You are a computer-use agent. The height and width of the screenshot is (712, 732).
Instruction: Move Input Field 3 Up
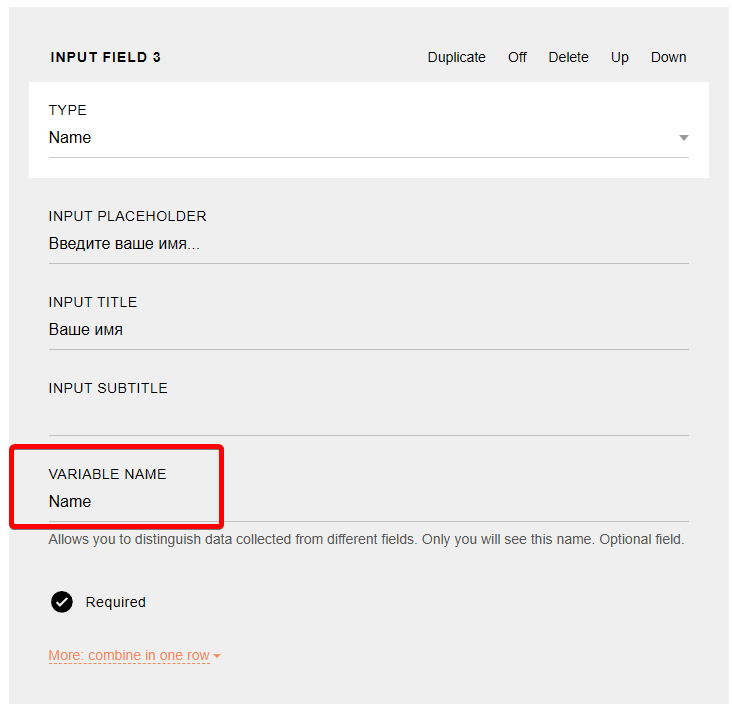pyautogui.click(x=620, y=57)
